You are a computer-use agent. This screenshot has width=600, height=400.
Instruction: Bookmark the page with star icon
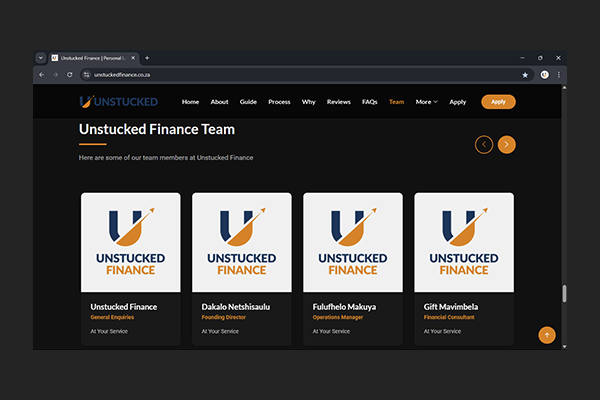coord(525,75)
